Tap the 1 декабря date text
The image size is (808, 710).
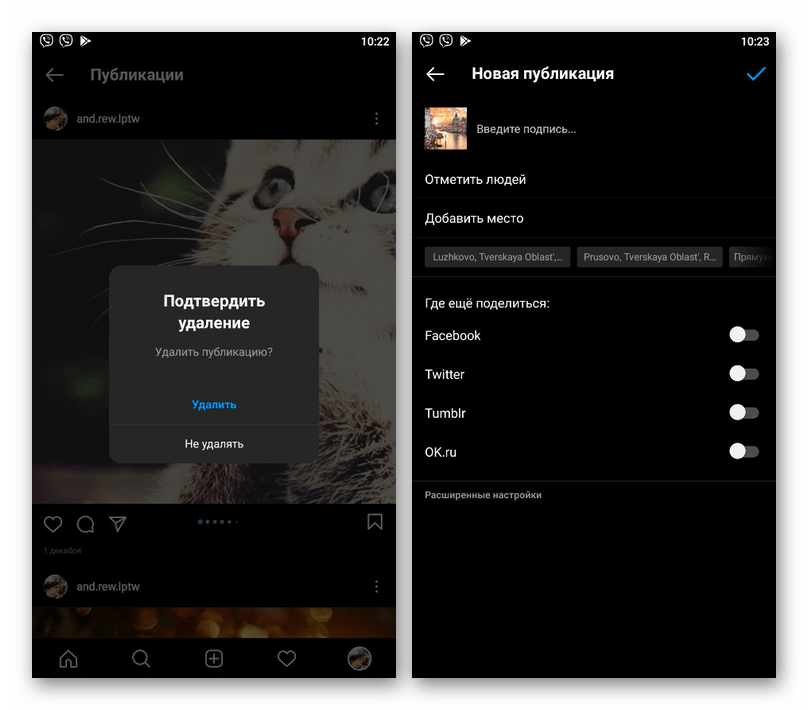tap(62, 551)
